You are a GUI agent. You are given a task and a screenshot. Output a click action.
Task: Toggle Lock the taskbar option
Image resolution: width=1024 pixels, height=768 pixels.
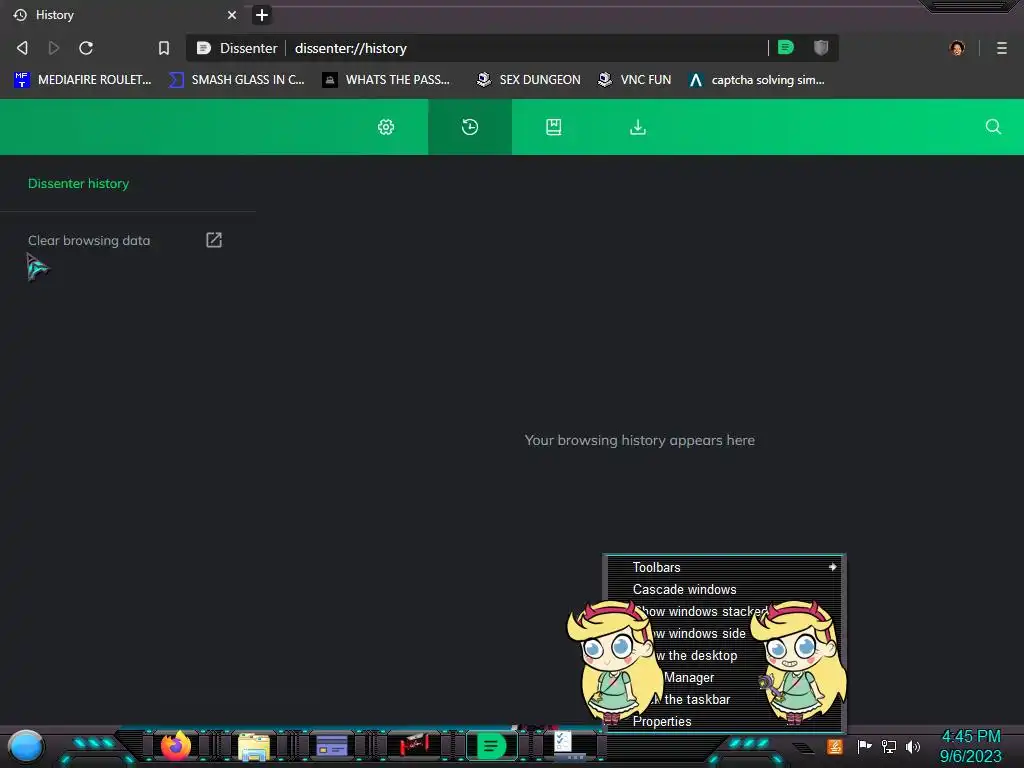(724, 699)
